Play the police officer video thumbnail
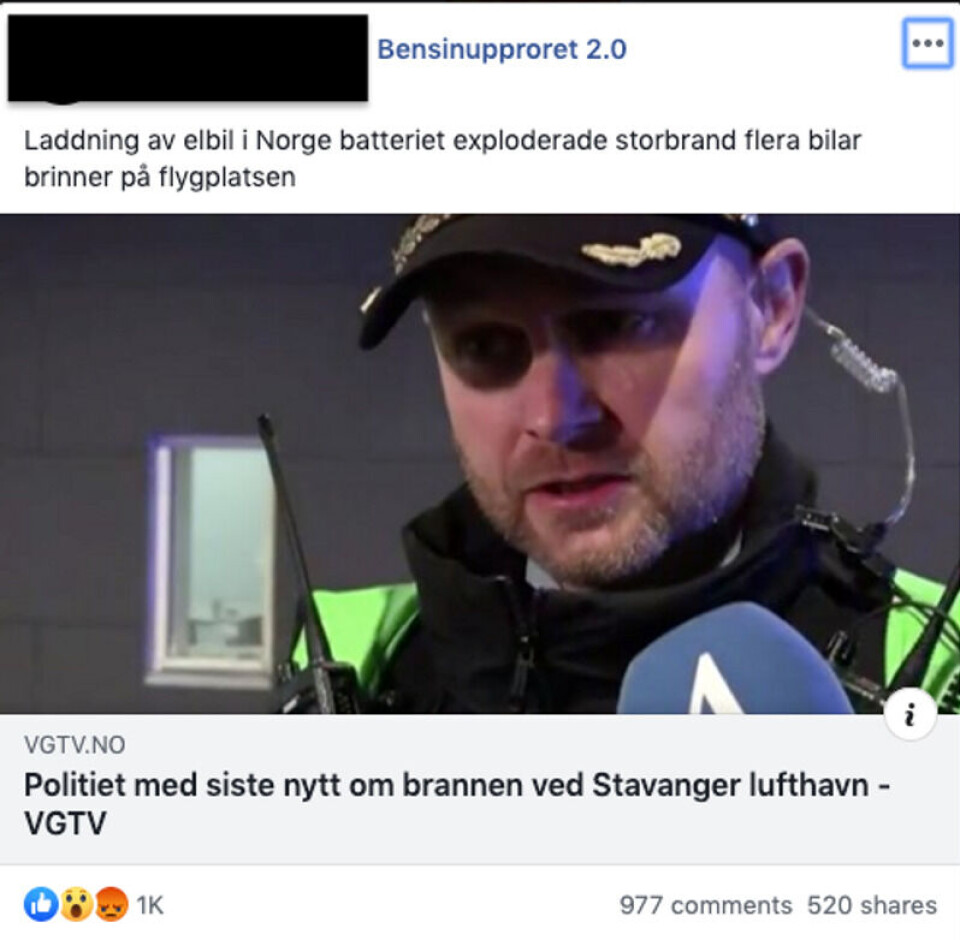Screen dimensions: 960x940 pos(480,464)
